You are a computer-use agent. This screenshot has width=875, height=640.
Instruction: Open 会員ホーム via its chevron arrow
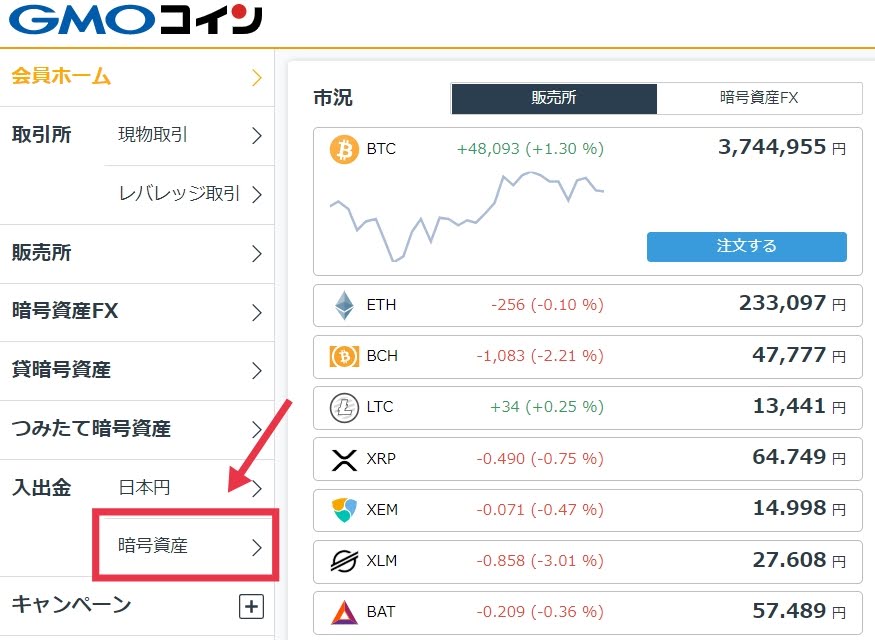coord(257,78)
